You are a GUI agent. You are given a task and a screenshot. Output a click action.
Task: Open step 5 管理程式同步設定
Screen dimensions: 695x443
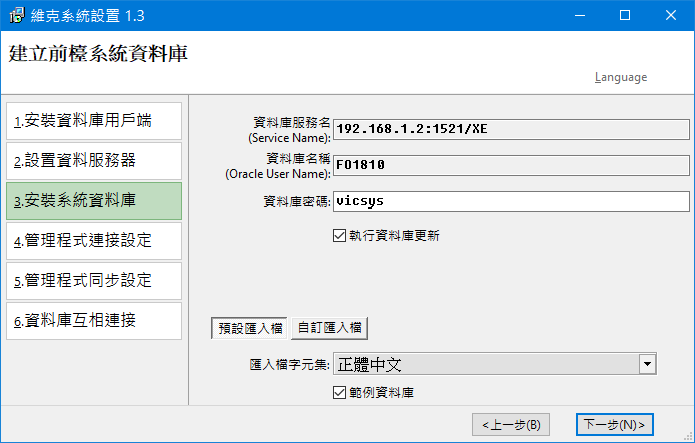94,281
